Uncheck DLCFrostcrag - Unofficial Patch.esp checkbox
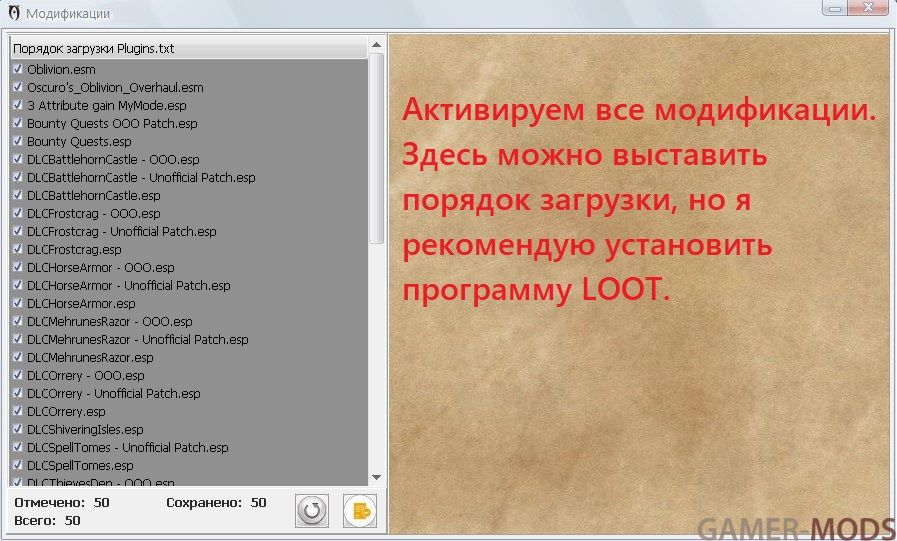Viewport: 897px width, 541px height. [x=18, y=231]
